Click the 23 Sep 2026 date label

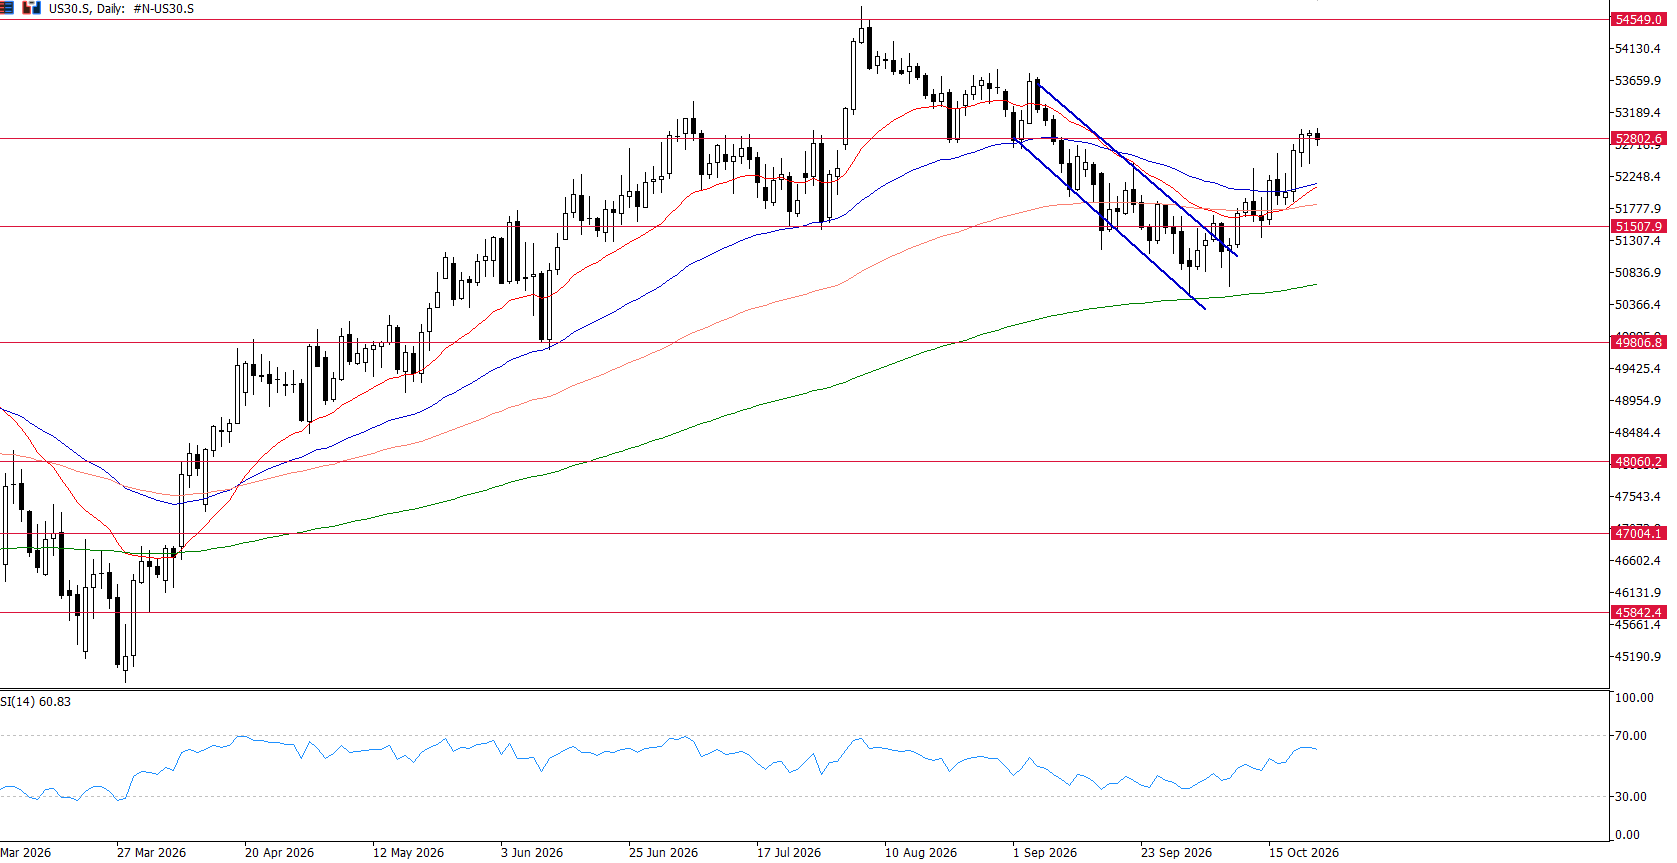tap(1176, 853)
